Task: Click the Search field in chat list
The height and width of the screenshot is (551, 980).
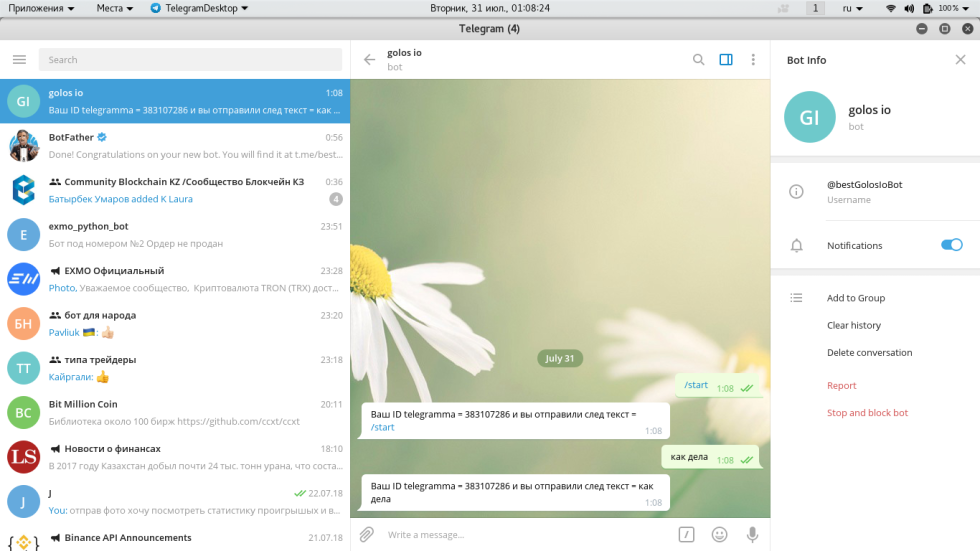Action: coord(190,59)
